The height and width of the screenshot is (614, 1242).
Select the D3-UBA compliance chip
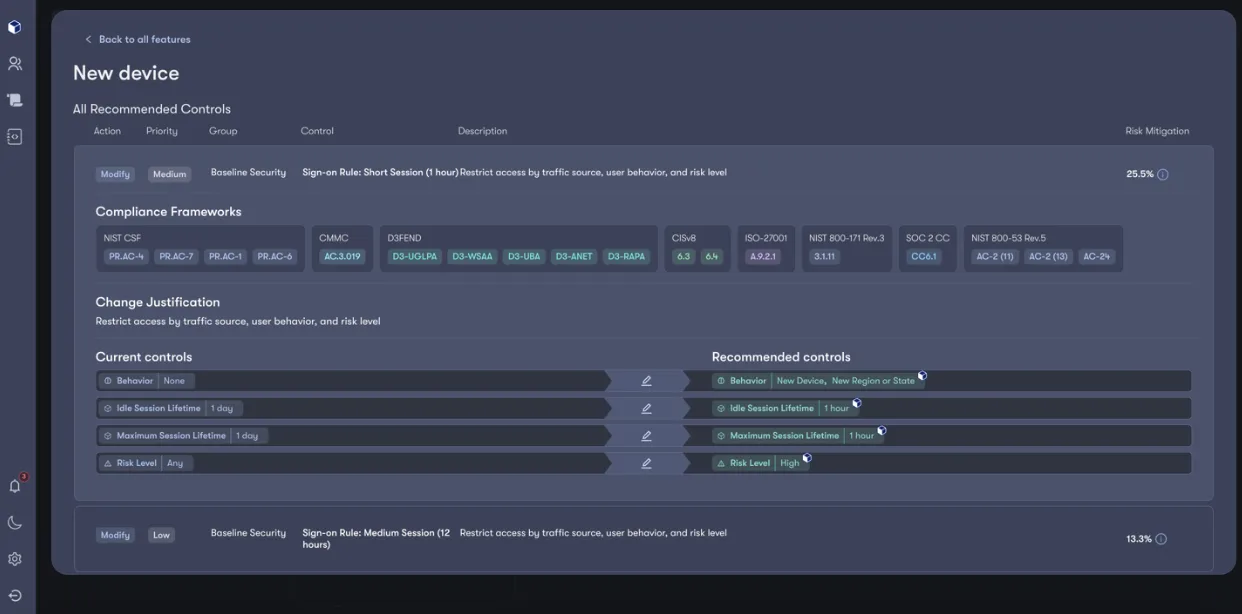(524, 255)
